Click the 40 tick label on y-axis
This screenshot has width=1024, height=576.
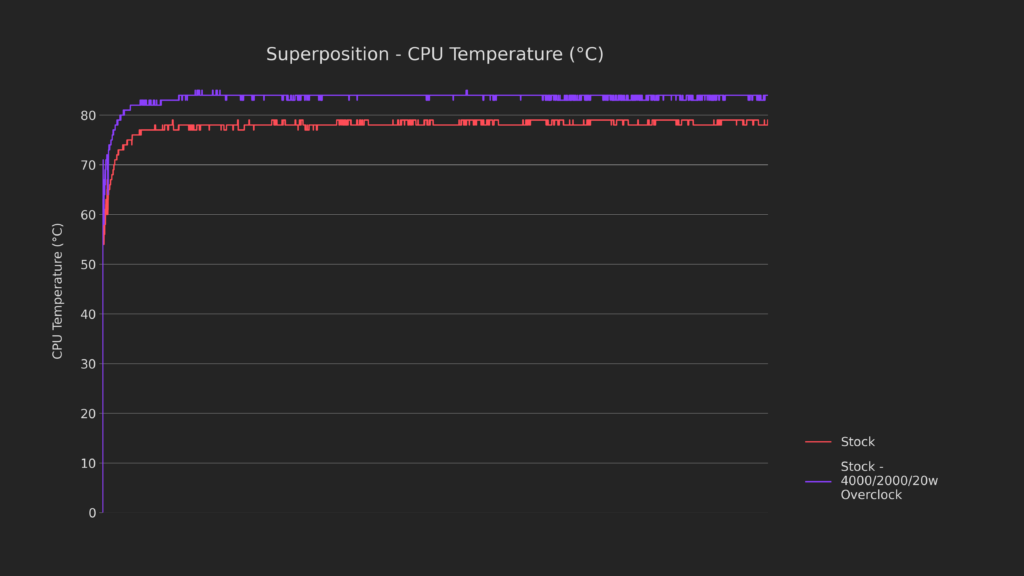pyautogui.click(x=88, y=314)
